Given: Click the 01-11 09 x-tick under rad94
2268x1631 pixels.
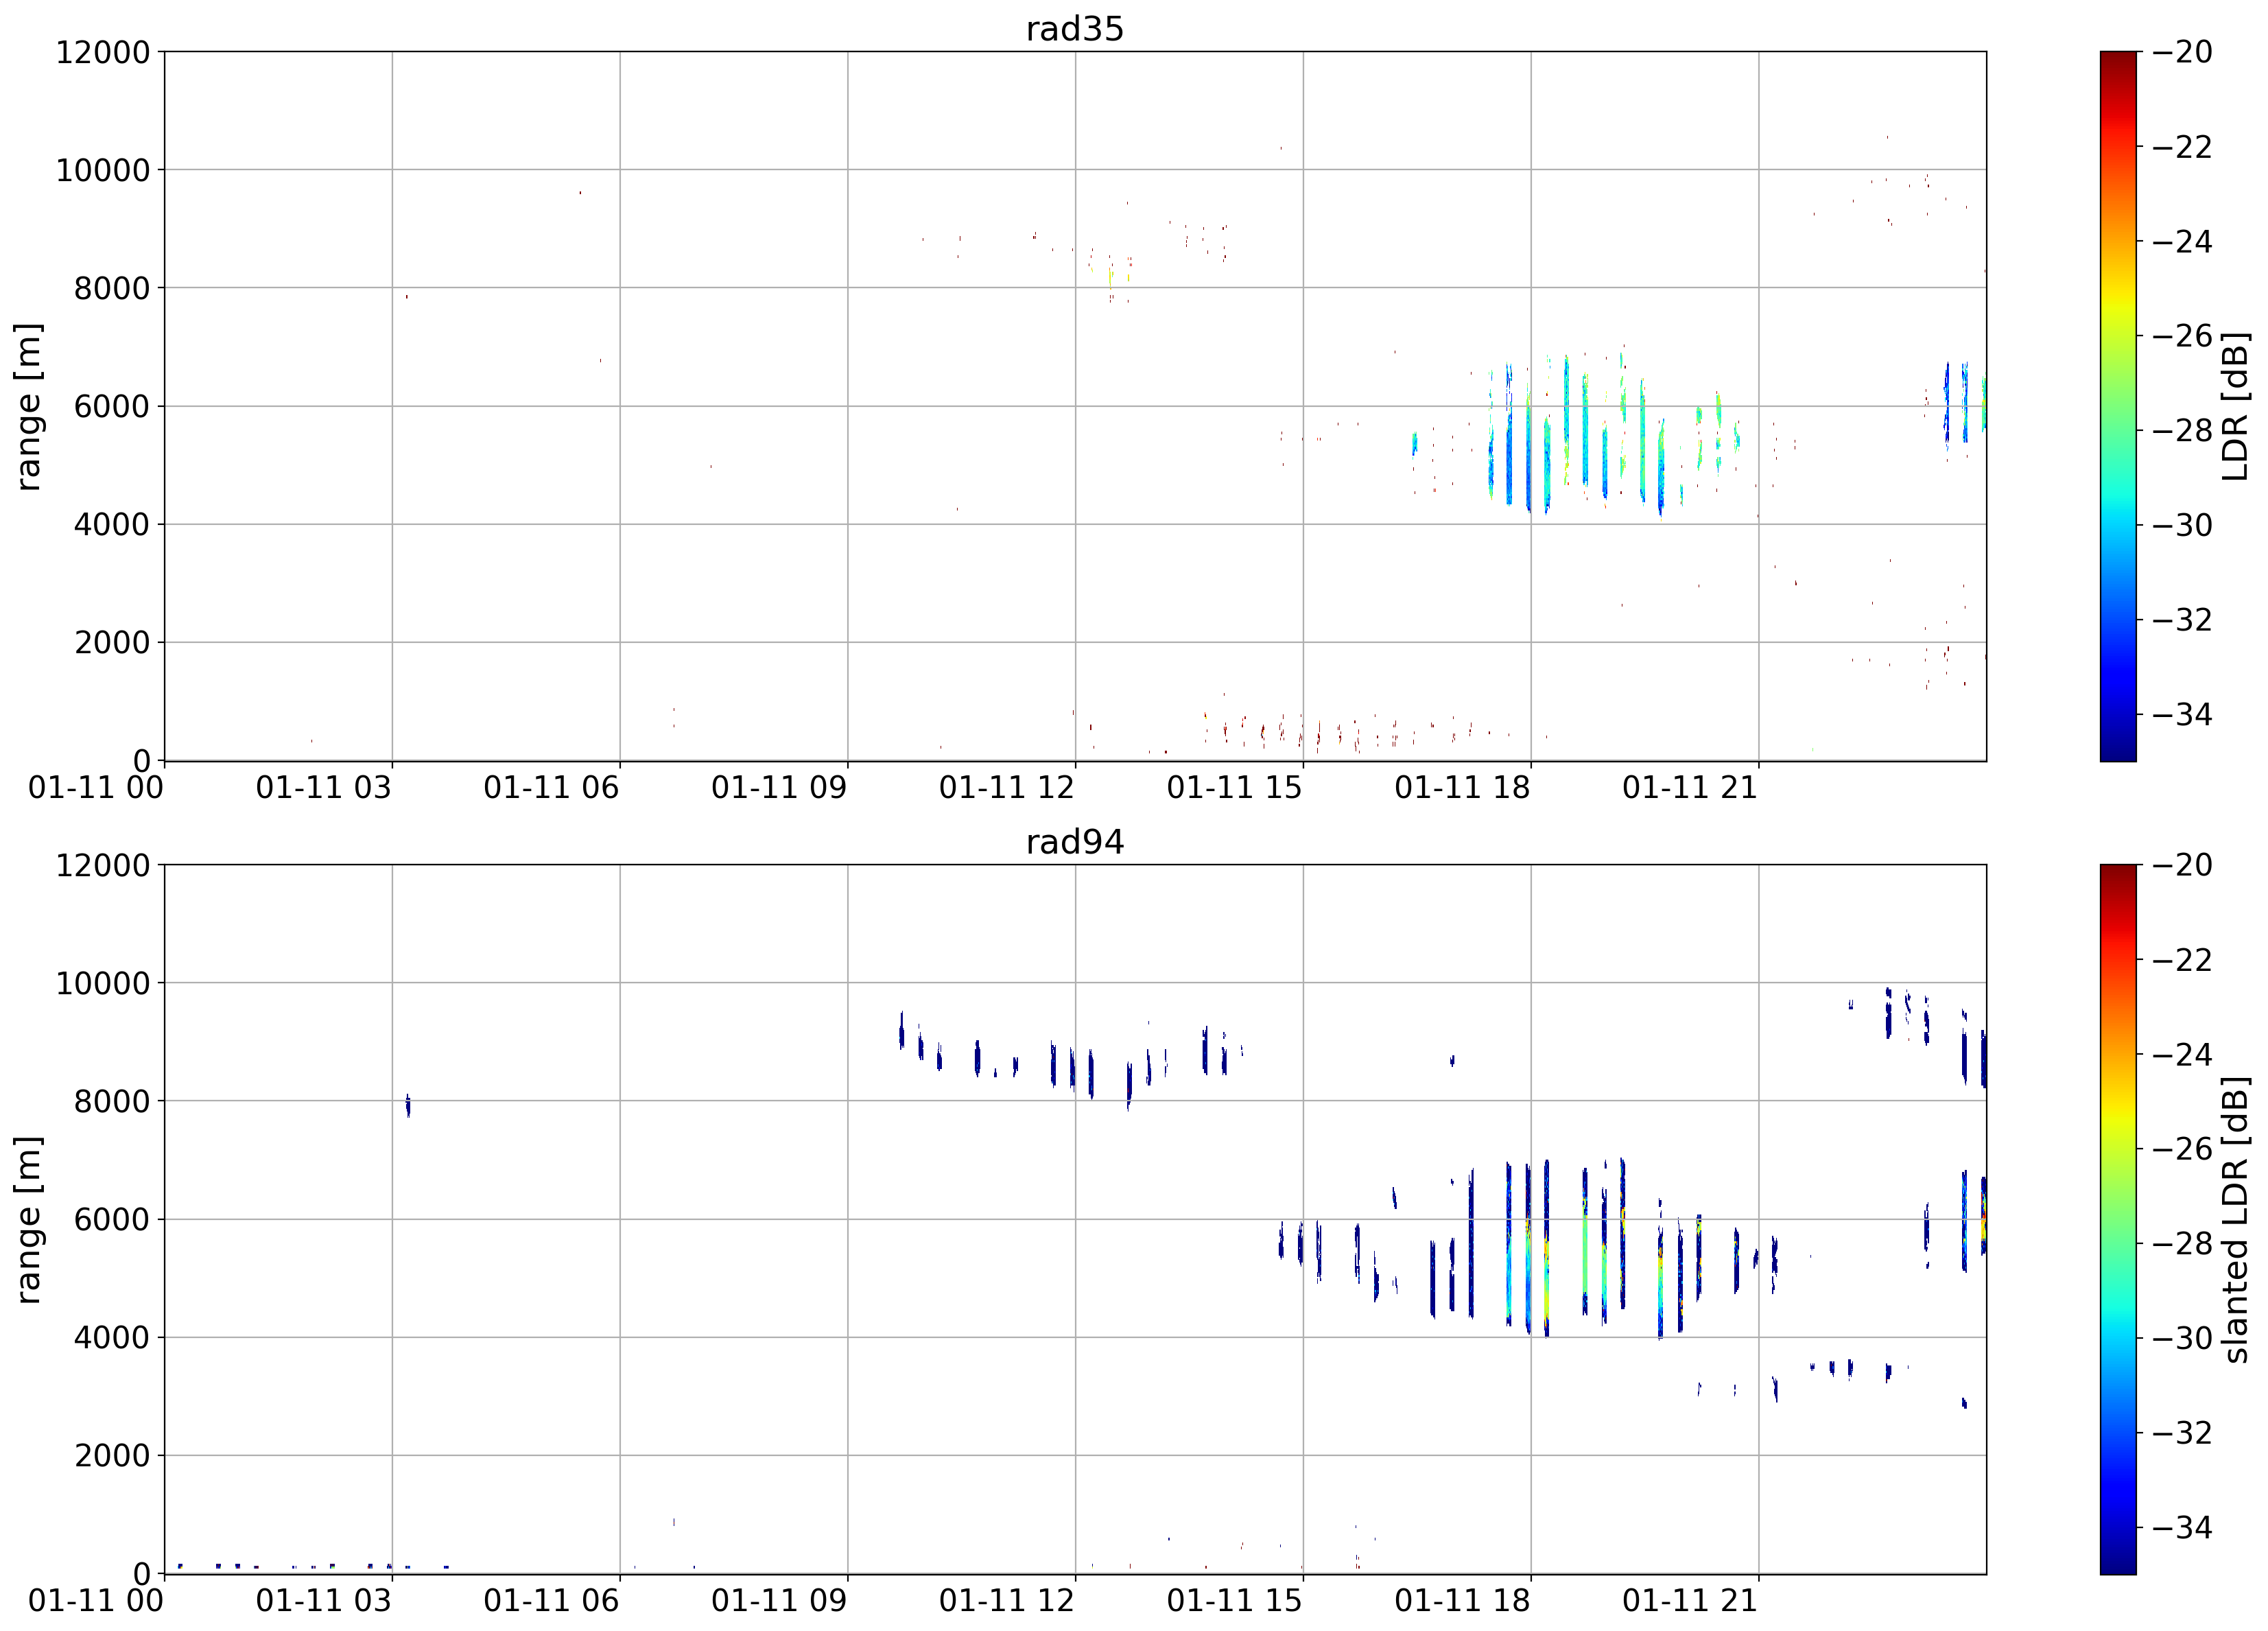Looking at the screenshot, I should 779,1600.
